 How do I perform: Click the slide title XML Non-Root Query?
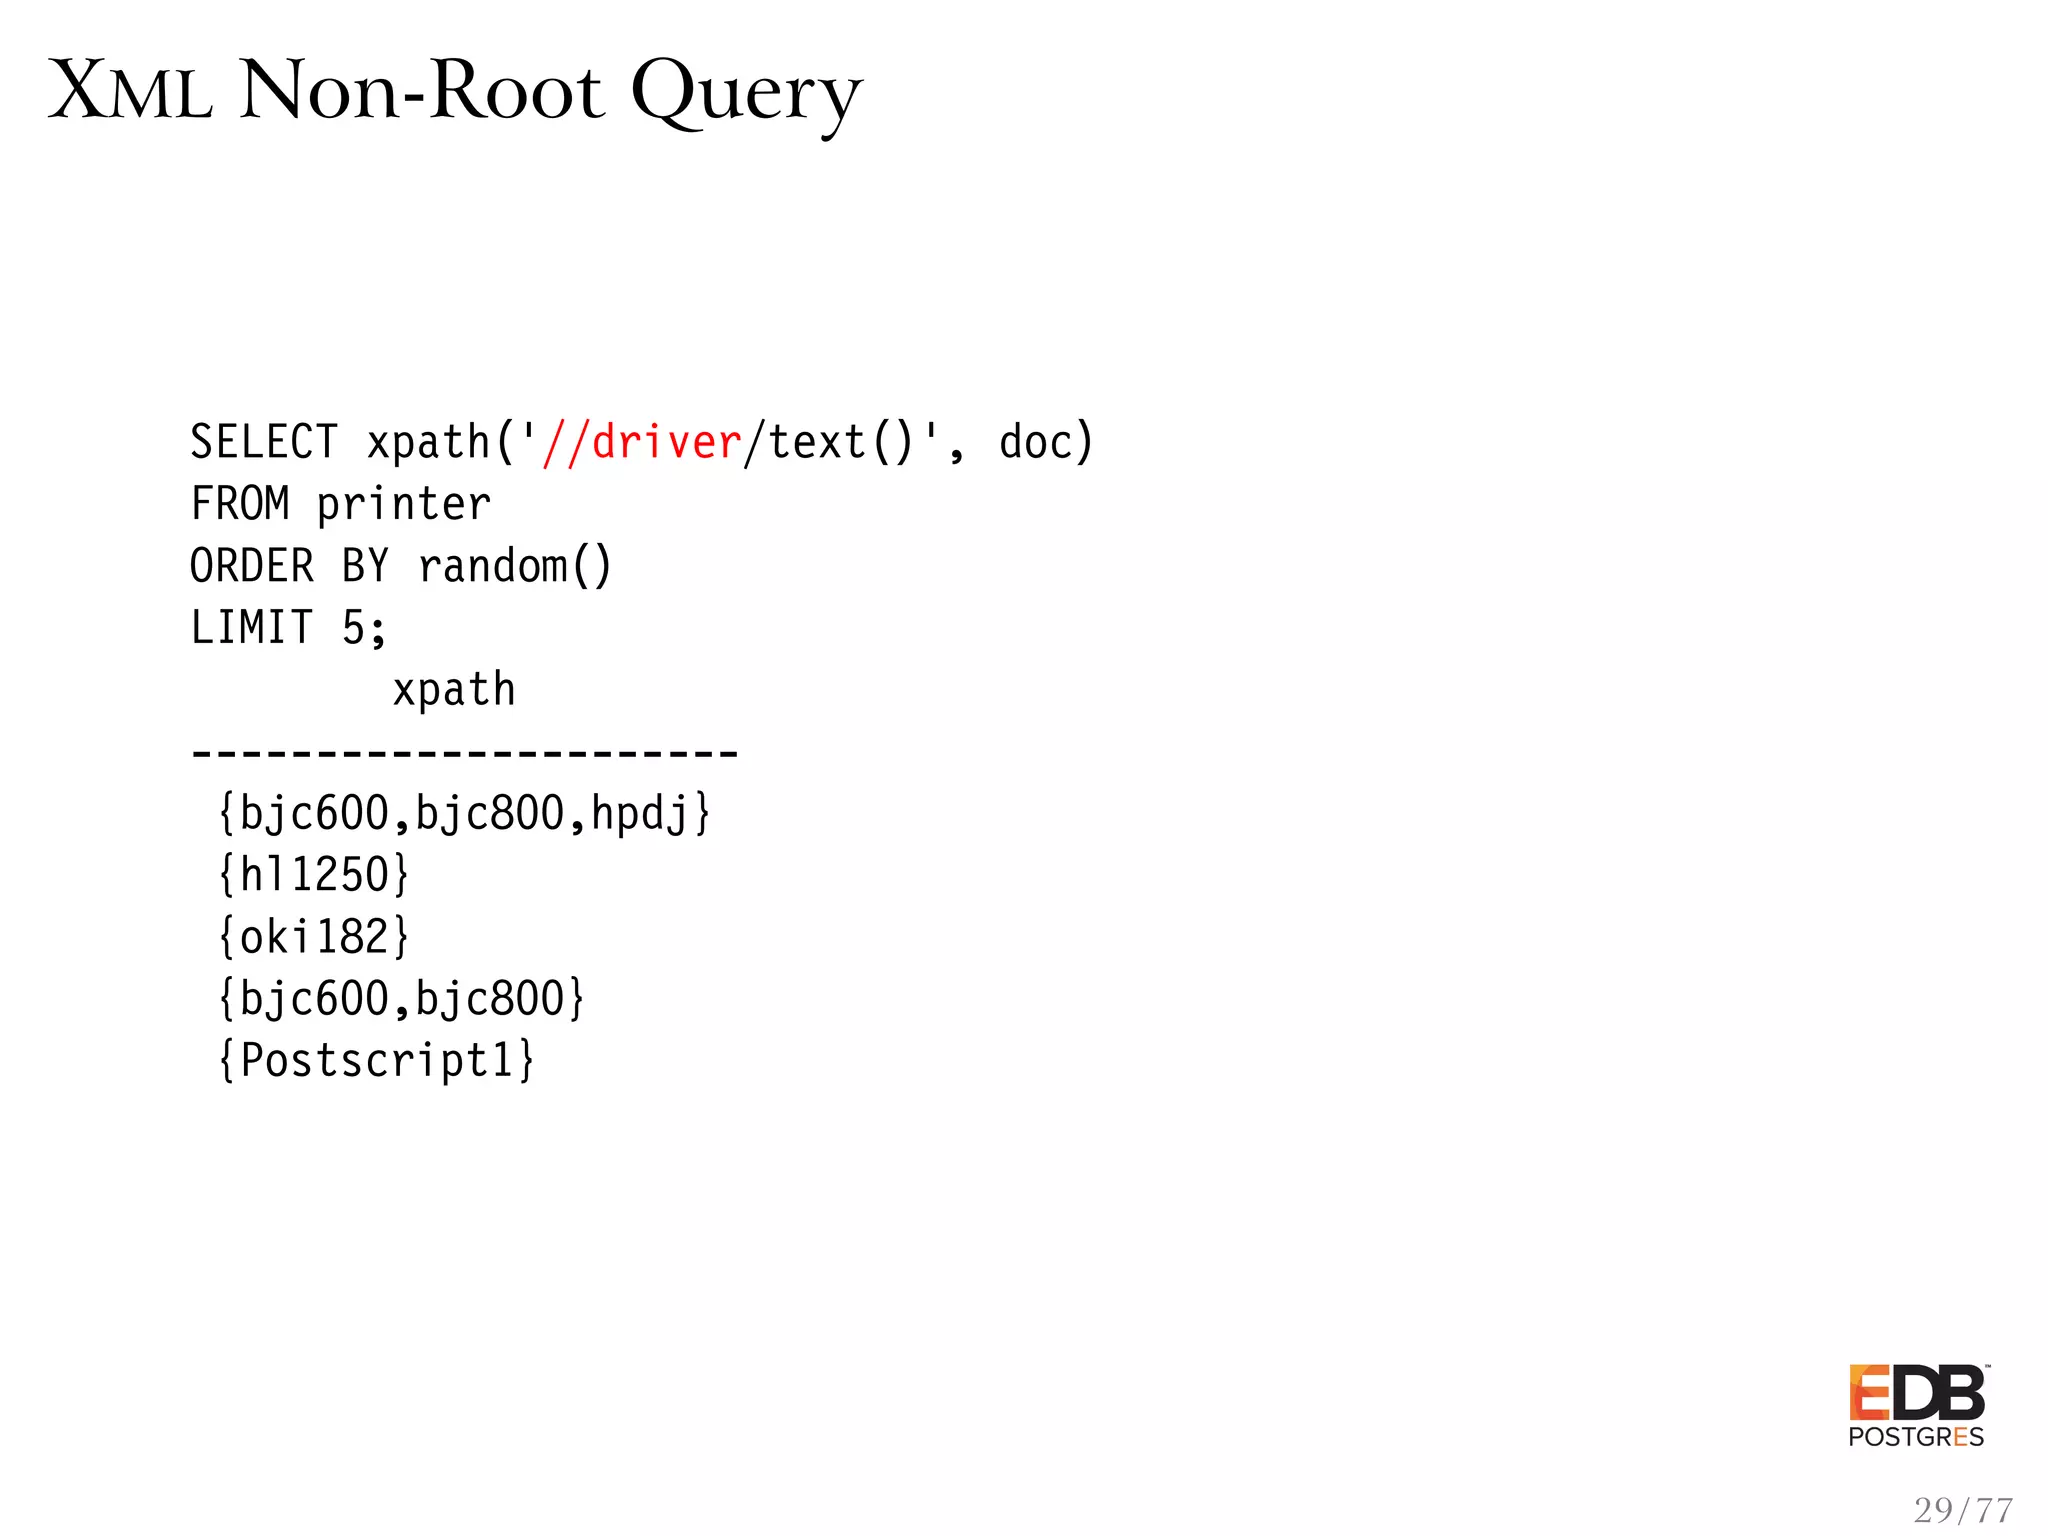(x=455, y=92)
